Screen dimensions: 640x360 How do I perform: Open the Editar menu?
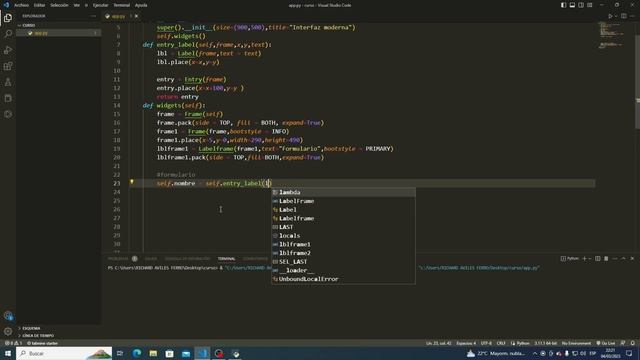39,5
